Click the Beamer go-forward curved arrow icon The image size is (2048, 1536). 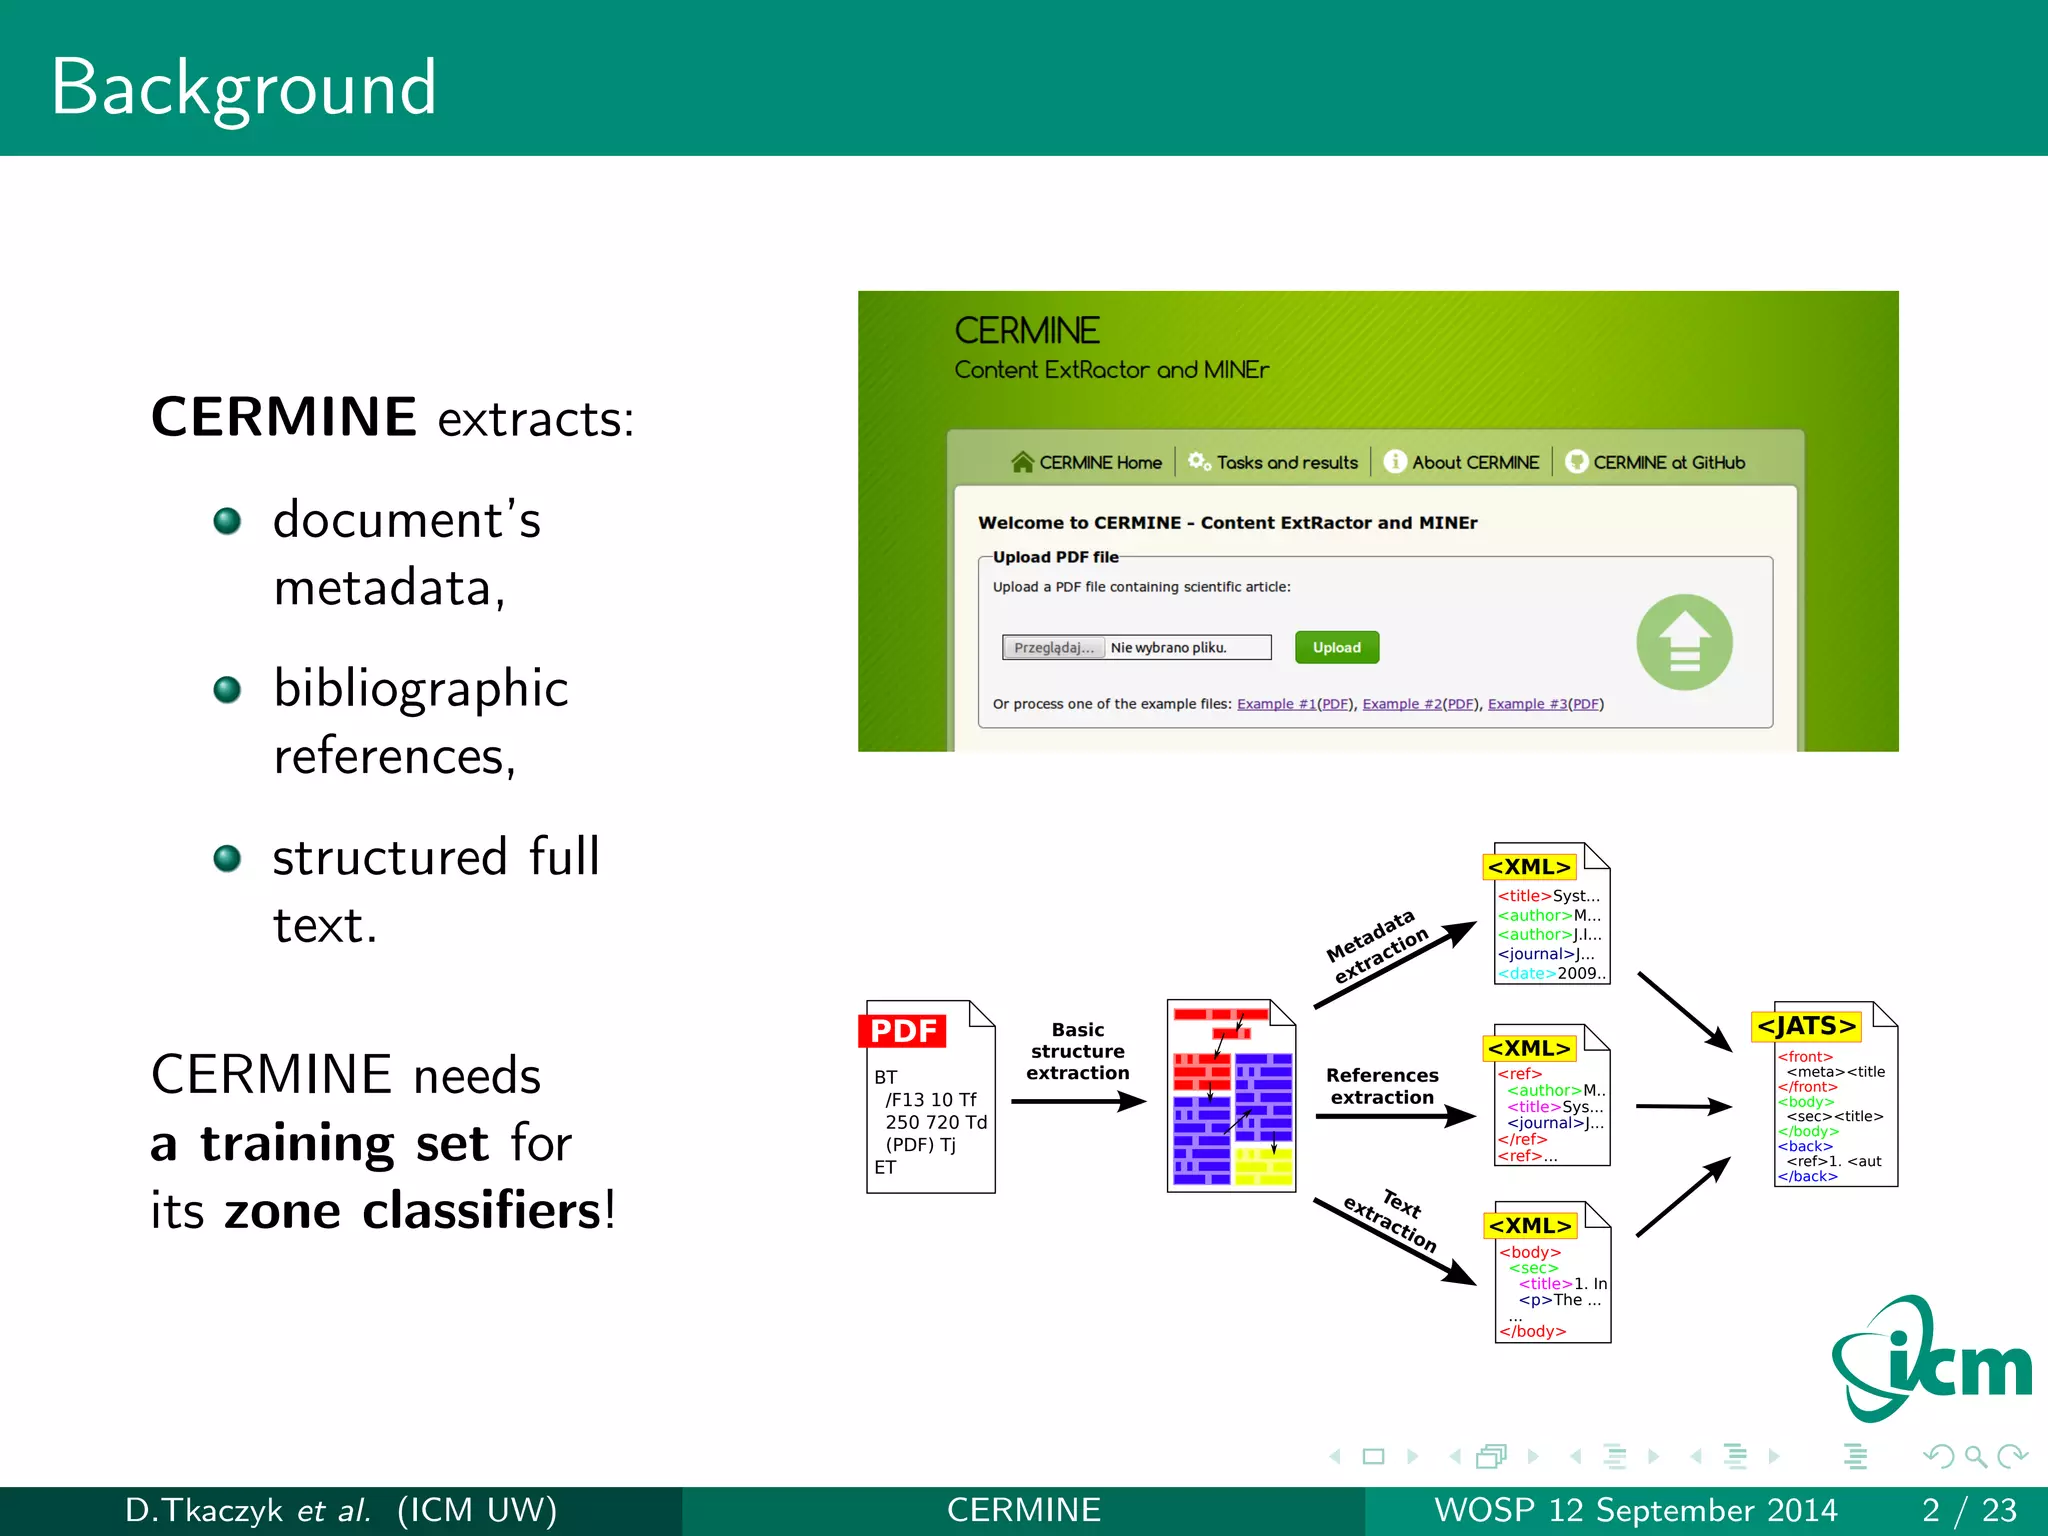2012,1457
